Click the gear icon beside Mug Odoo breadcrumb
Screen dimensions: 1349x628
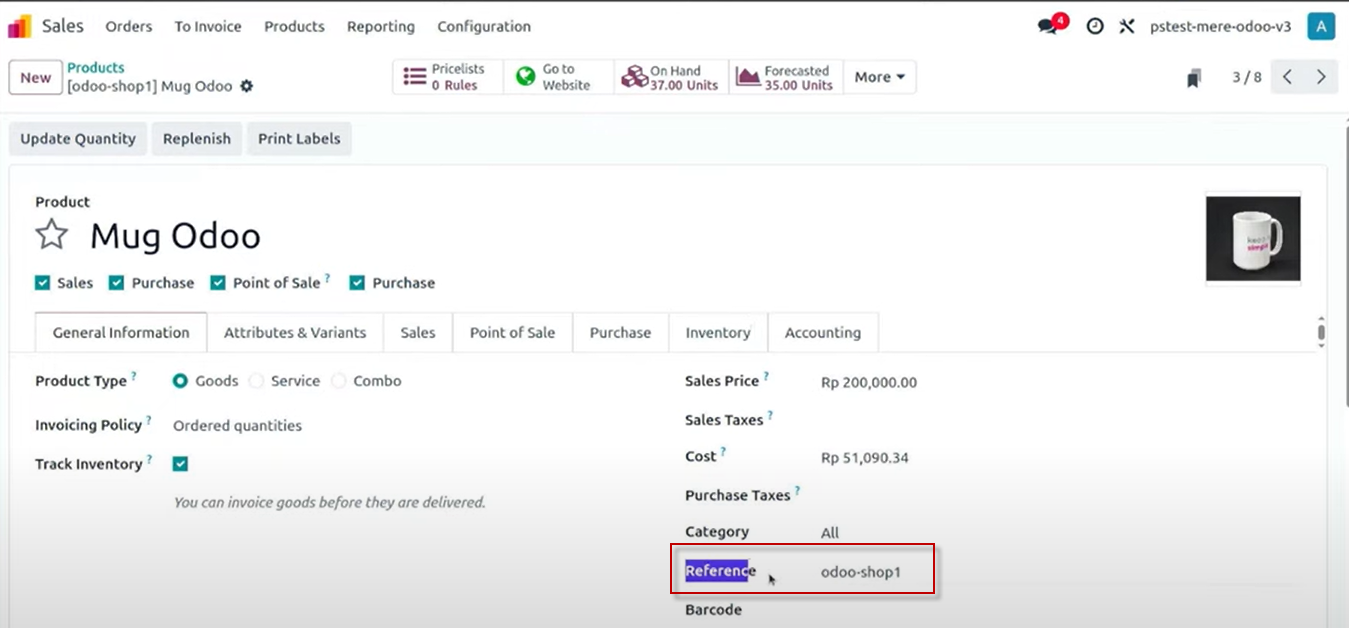(x=246, y=87)
